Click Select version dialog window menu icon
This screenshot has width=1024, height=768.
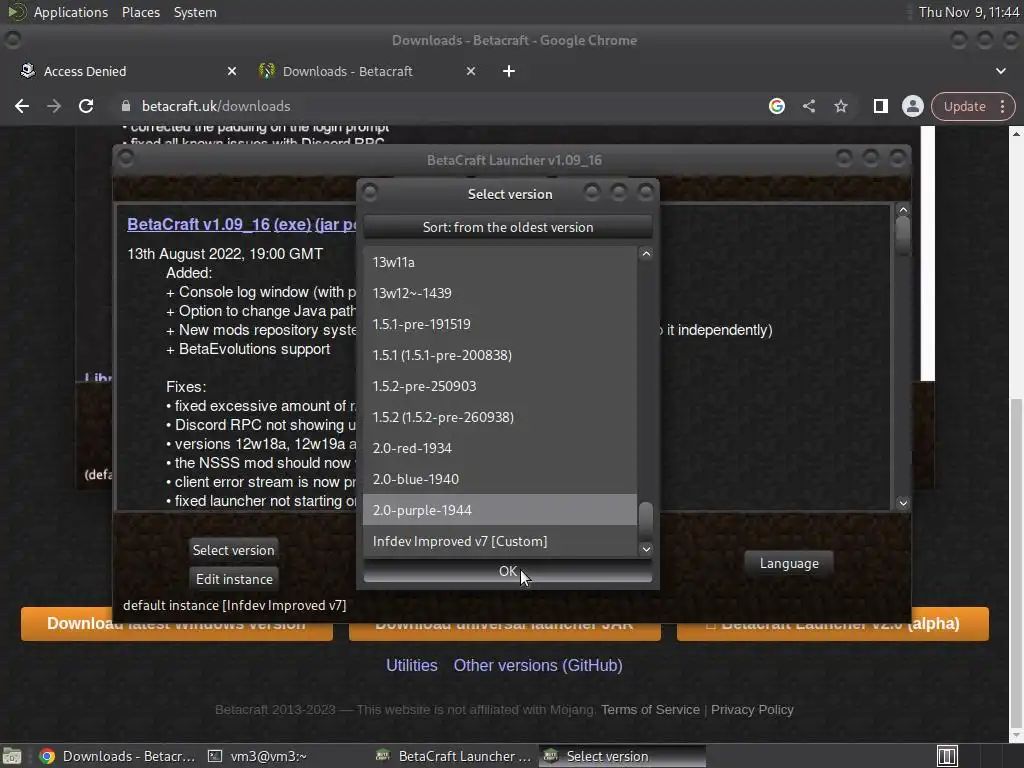(x=370, y=193)
